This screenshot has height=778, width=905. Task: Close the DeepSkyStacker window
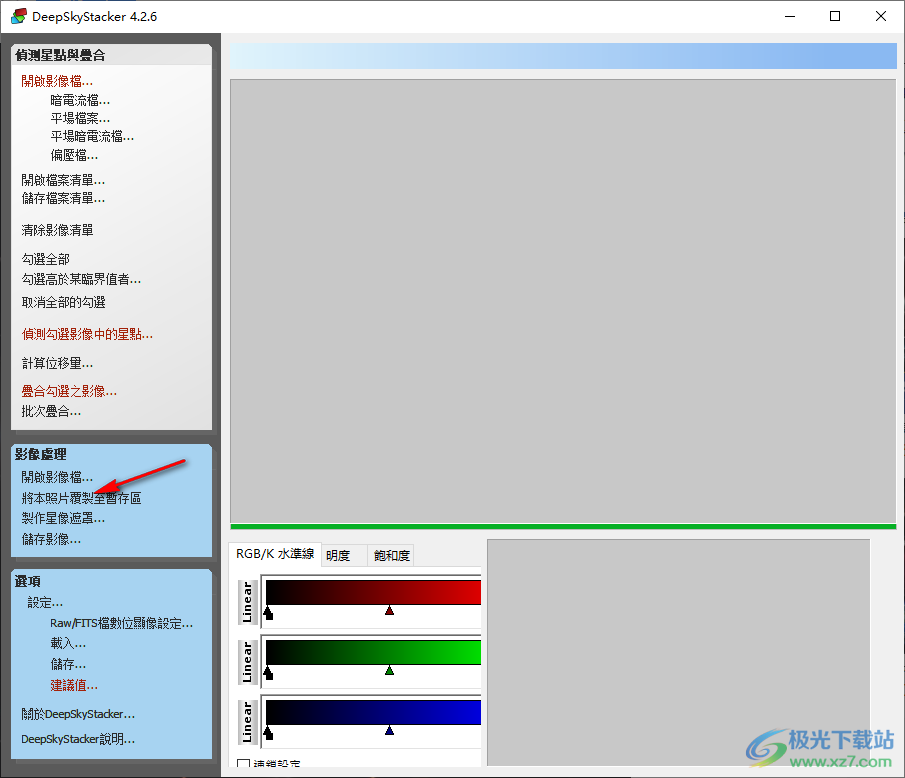click(x=881, y=16)
